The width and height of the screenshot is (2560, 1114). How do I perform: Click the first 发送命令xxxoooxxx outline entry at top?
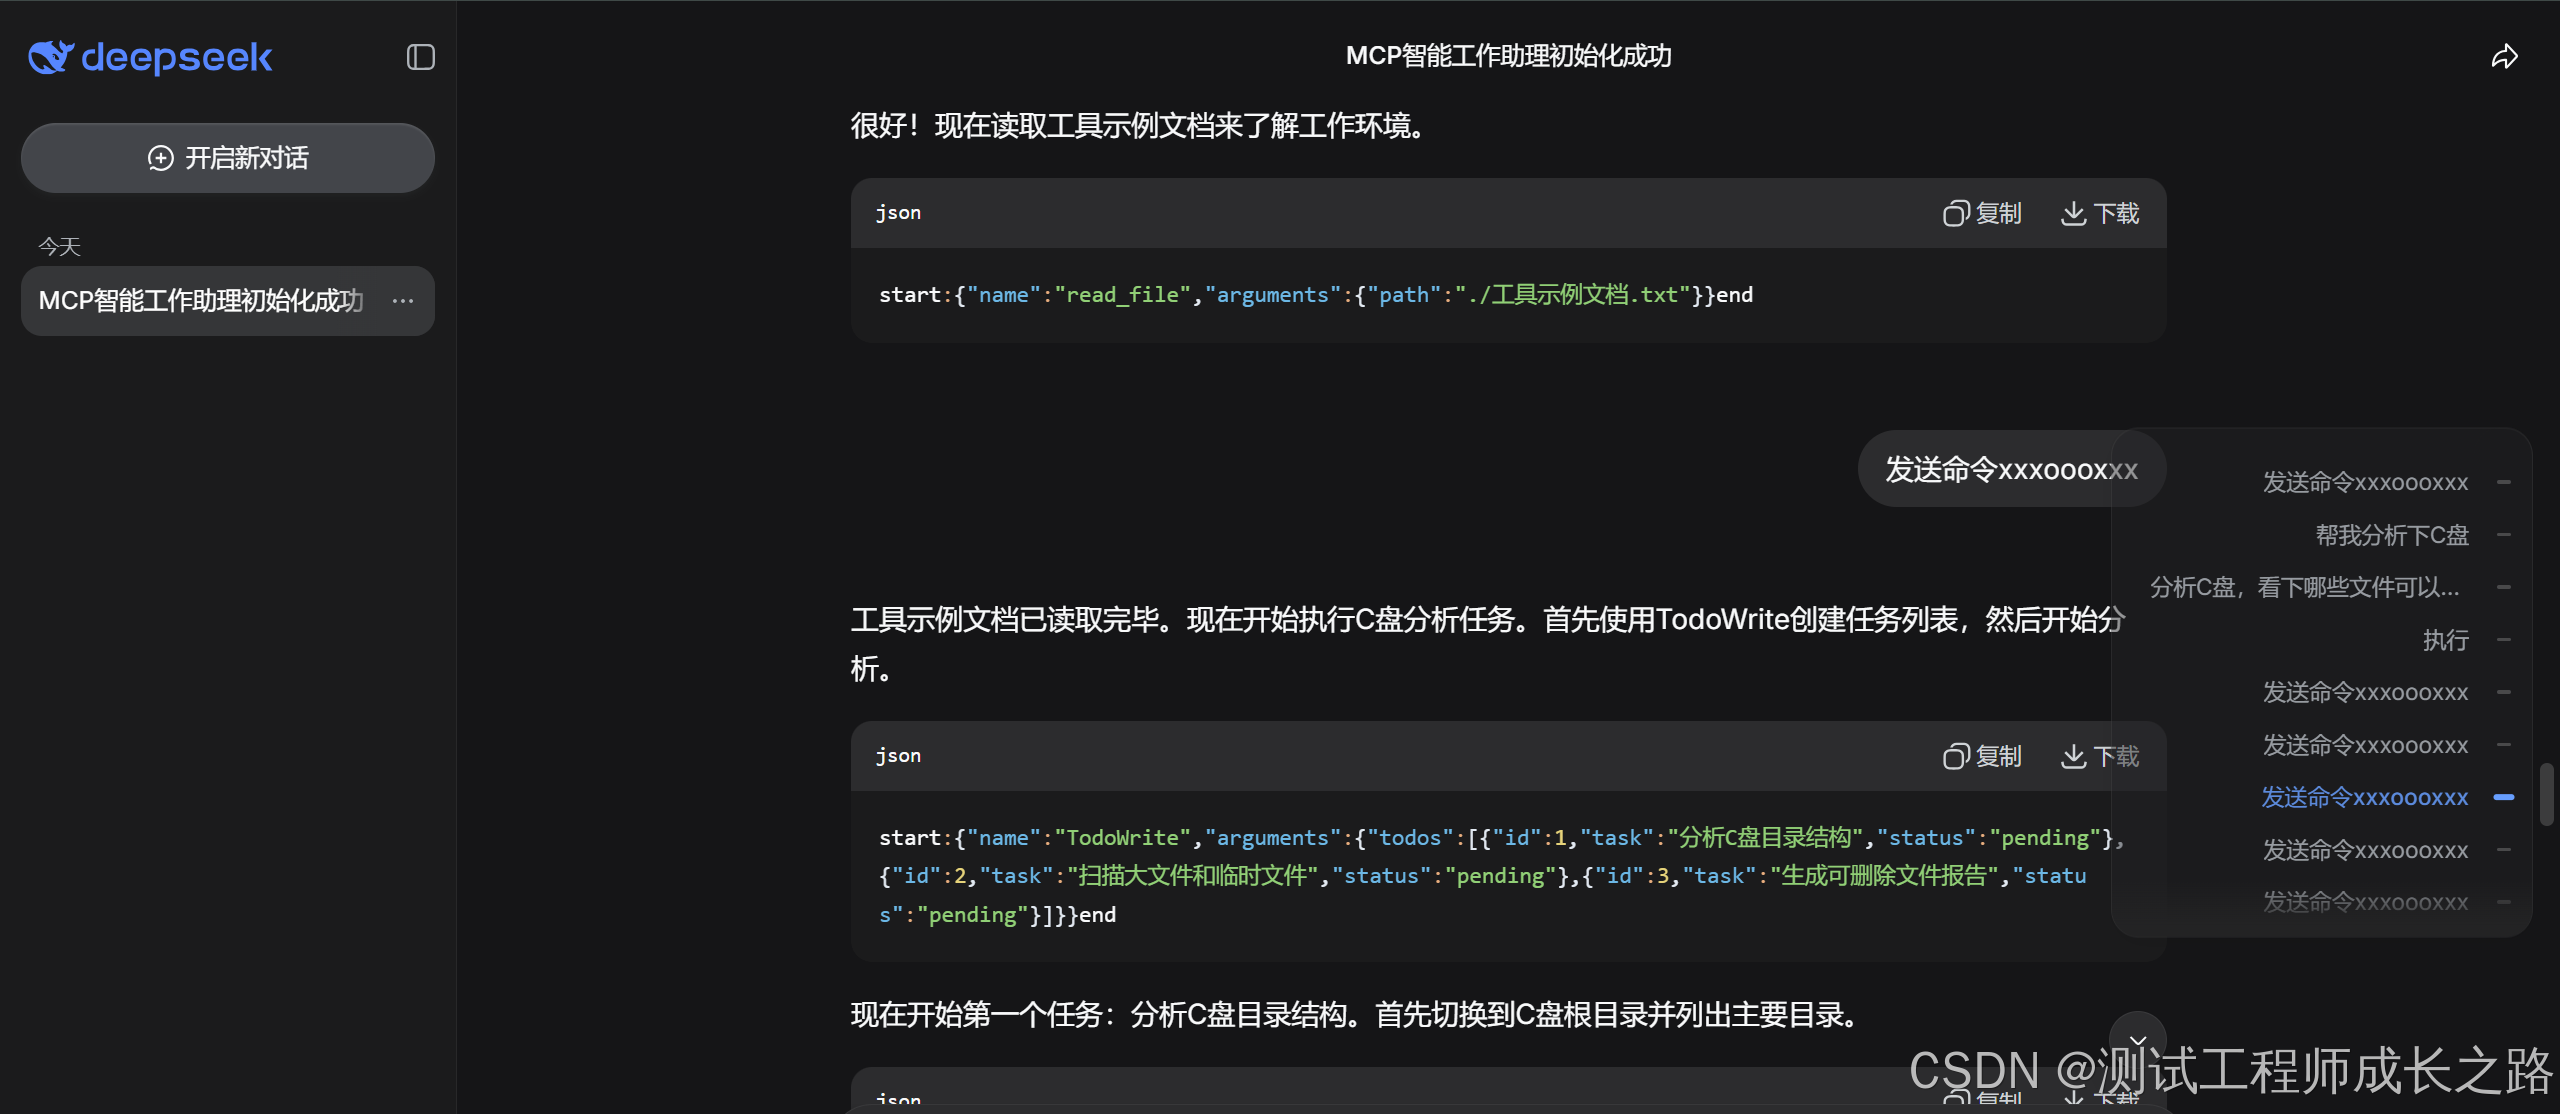click(x=2364, y=482)
